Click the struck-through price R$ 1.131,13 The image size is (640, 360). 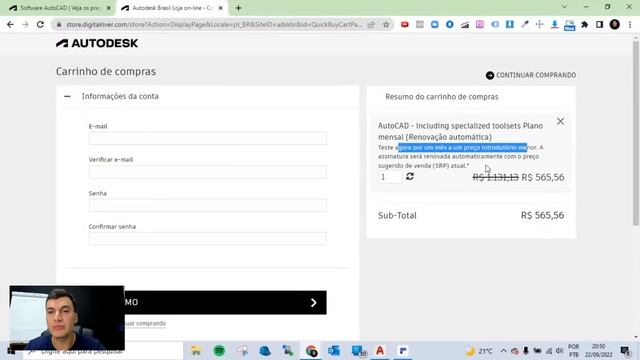[496, 177]
